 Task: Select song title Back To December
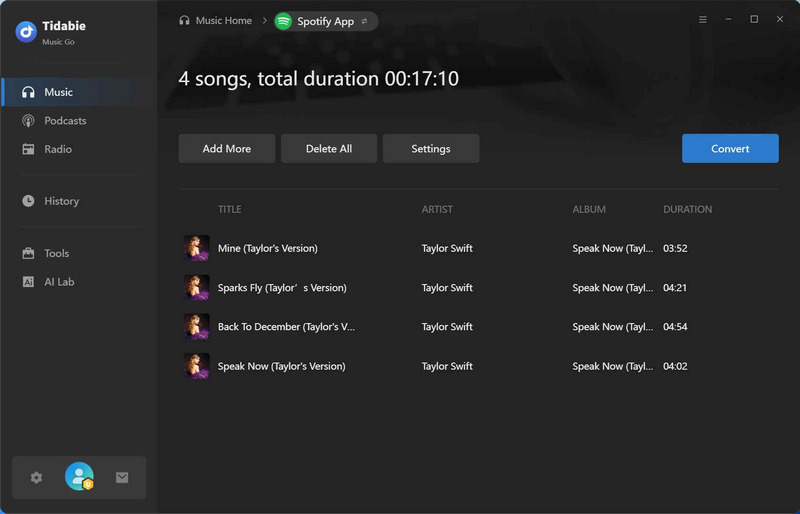coord(286,327)
